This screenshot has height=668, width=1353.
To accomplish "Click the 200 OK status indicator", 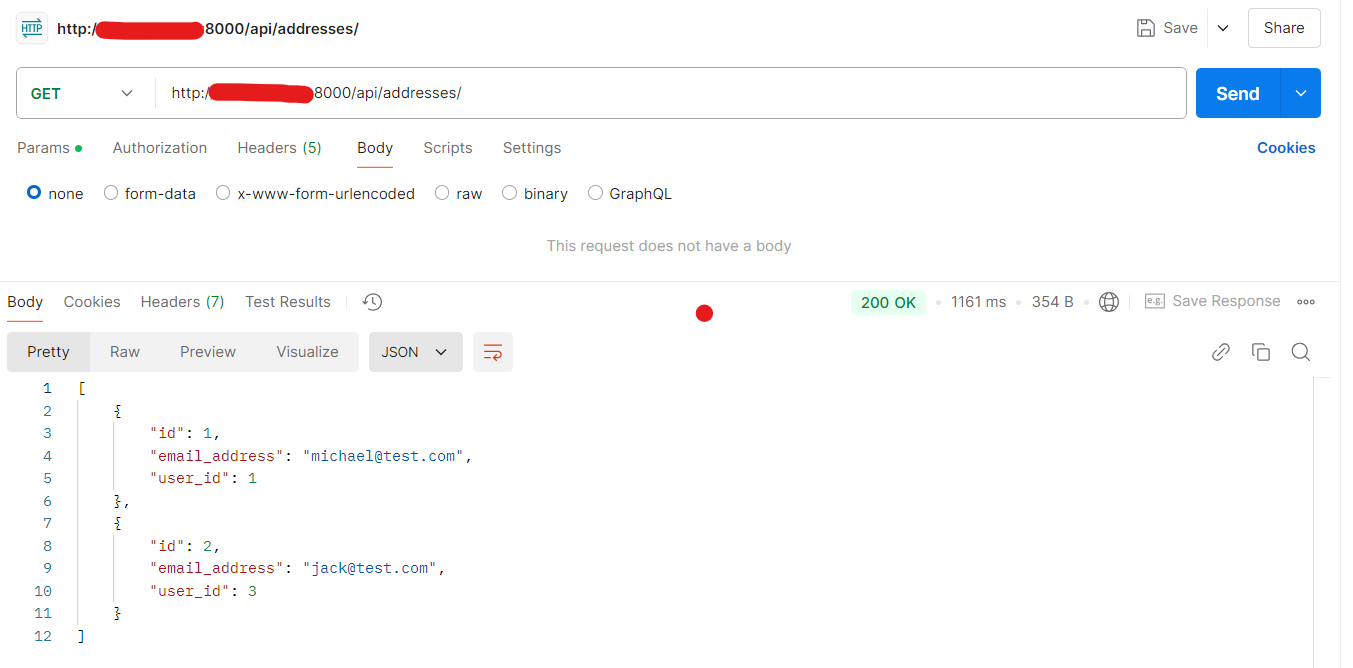I will point(888,301).
